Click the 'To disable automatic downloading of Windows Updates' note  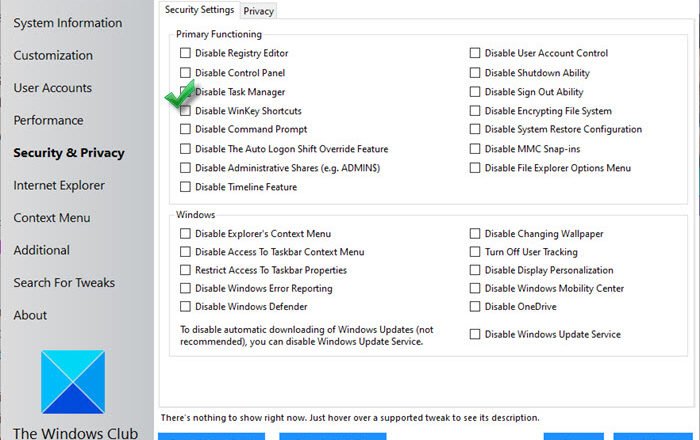click(x=307, y=336)
